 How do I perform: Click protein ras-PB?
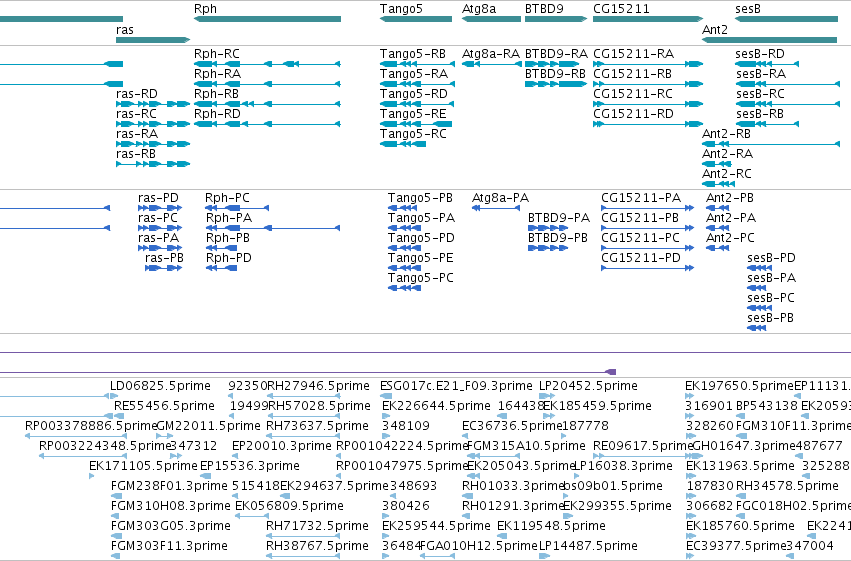tap(164, 258)
